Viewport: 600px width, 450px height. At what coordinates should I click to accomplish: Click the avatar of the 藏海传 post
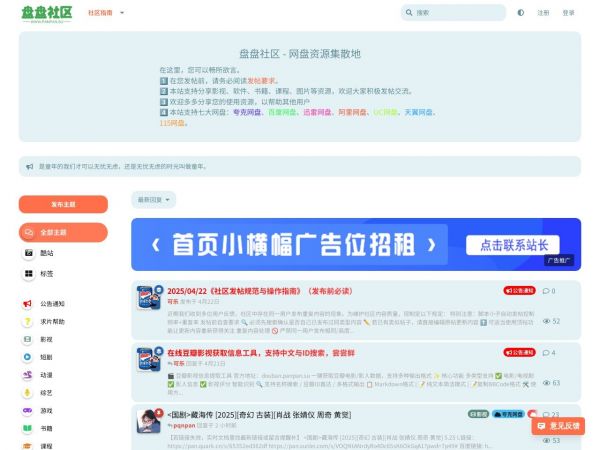pos(149,421)
